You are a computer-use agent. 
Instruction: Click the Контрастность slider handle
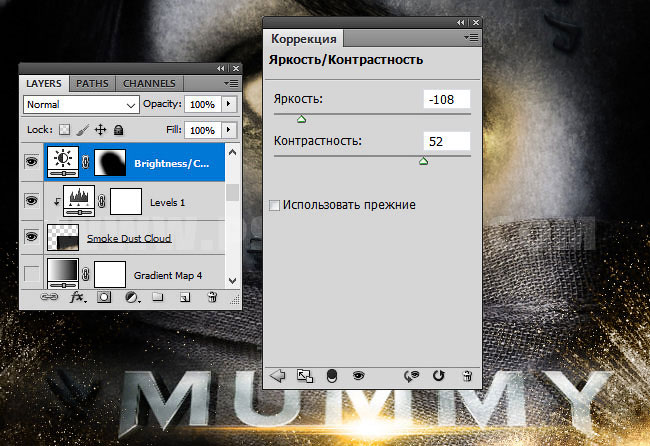click(423, 161)
